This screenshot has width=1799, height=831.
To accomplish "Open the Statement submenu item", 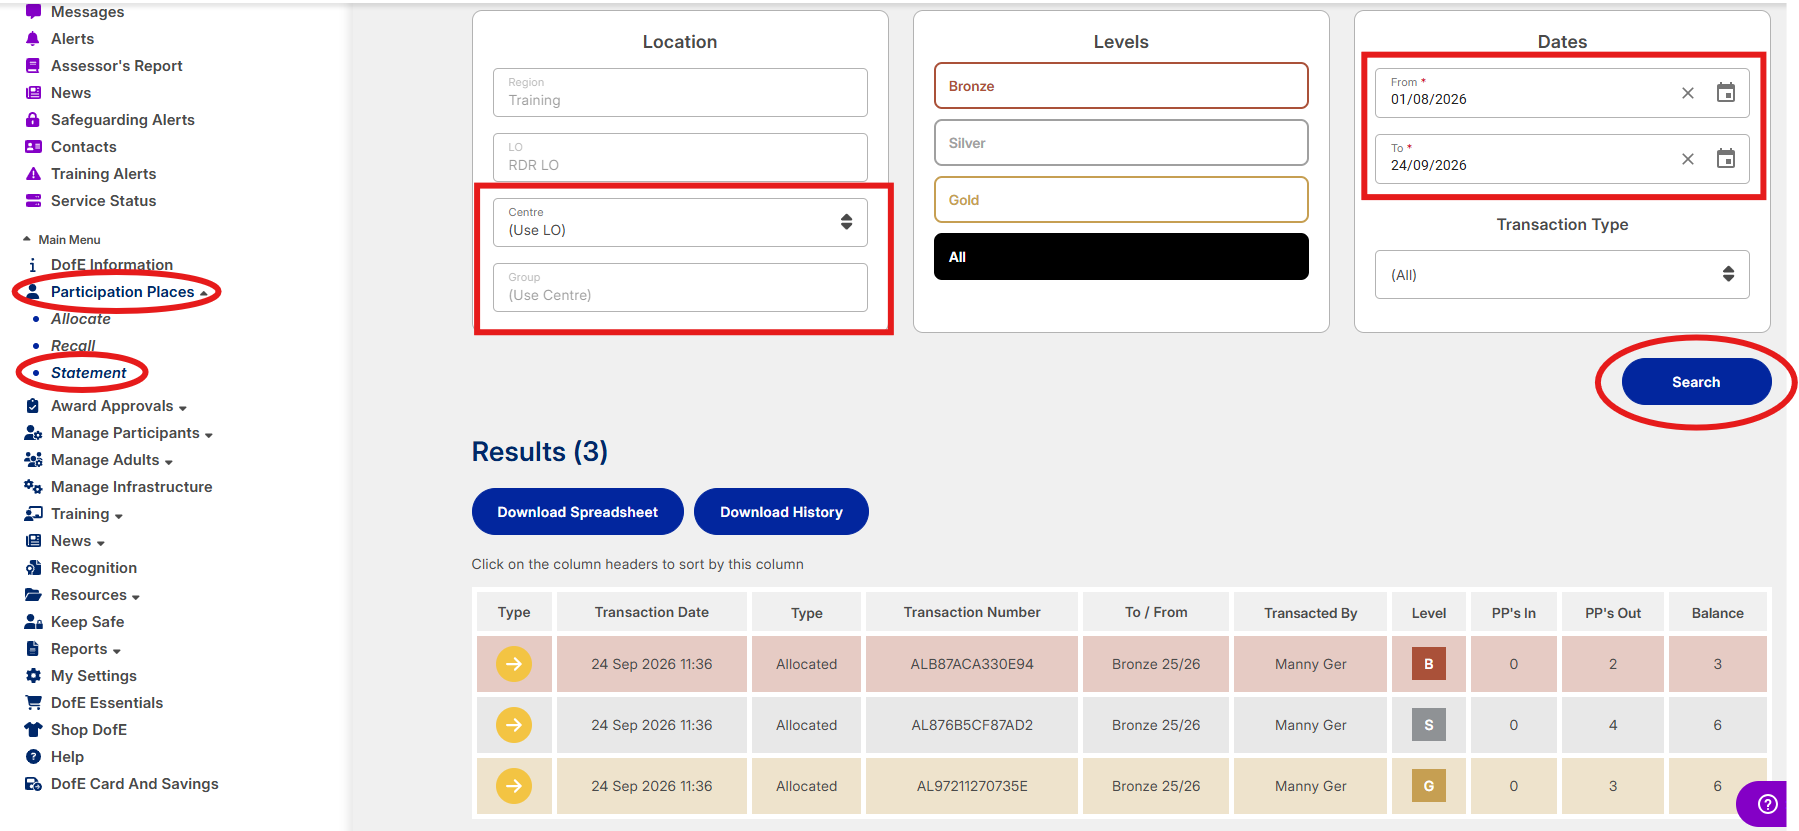I will (89, 373).
